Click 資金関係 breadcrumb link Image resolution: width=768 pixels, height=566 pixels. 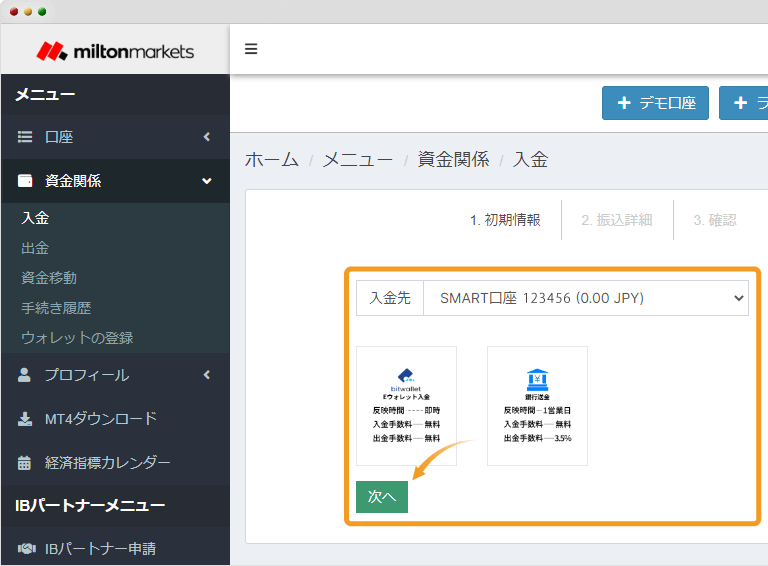tap(454, 160)
